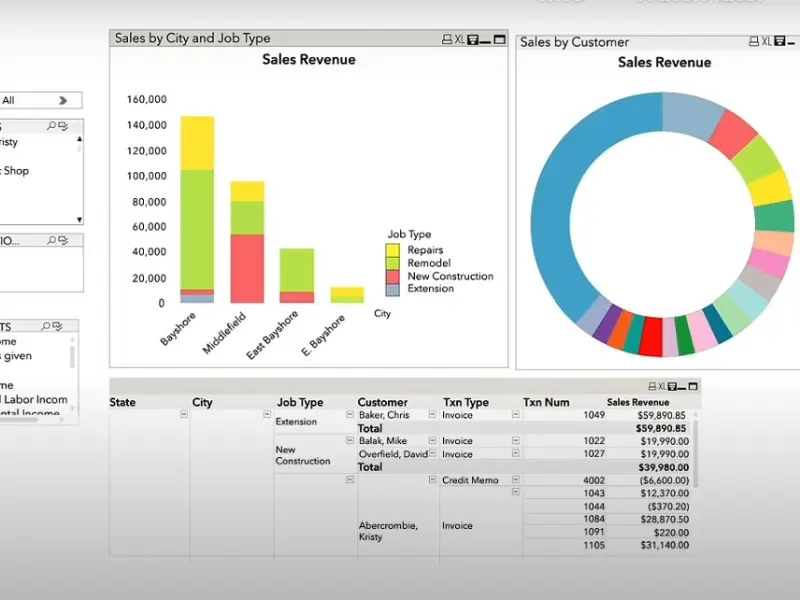Click the Txn Type column header

tap(467, 402)
